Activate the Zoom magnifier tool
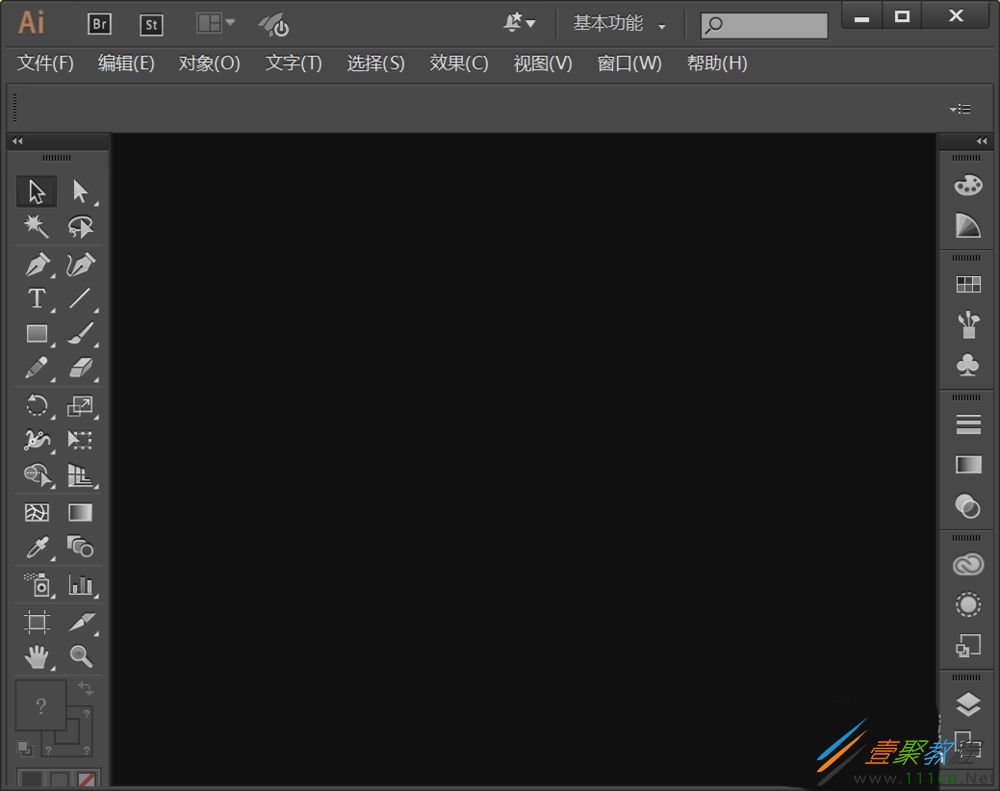The image size is (1000, 791). tap(80, 656)
